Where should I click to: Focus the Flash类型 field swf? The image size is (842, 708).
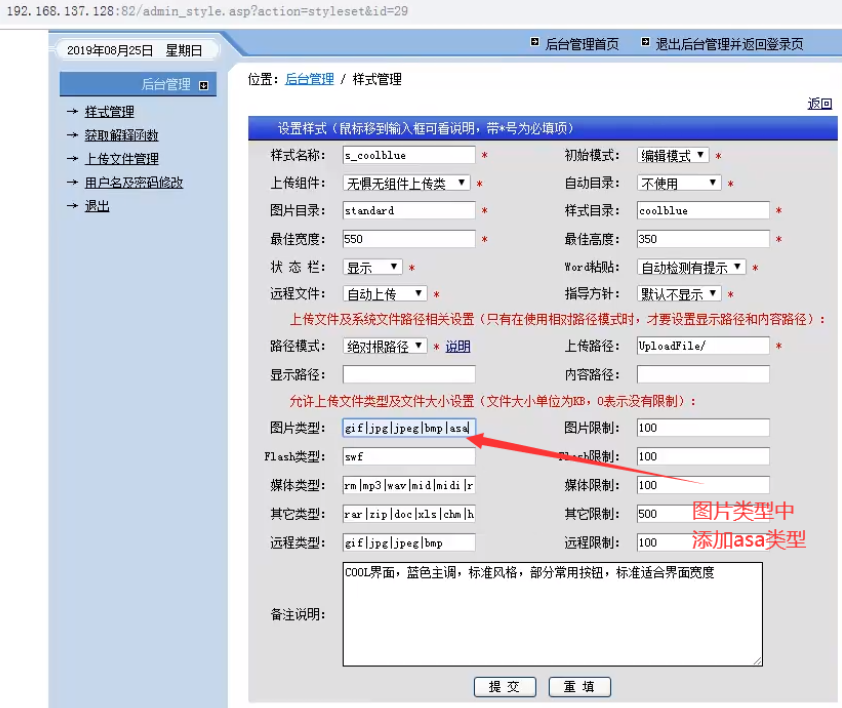tap(409, 456)
